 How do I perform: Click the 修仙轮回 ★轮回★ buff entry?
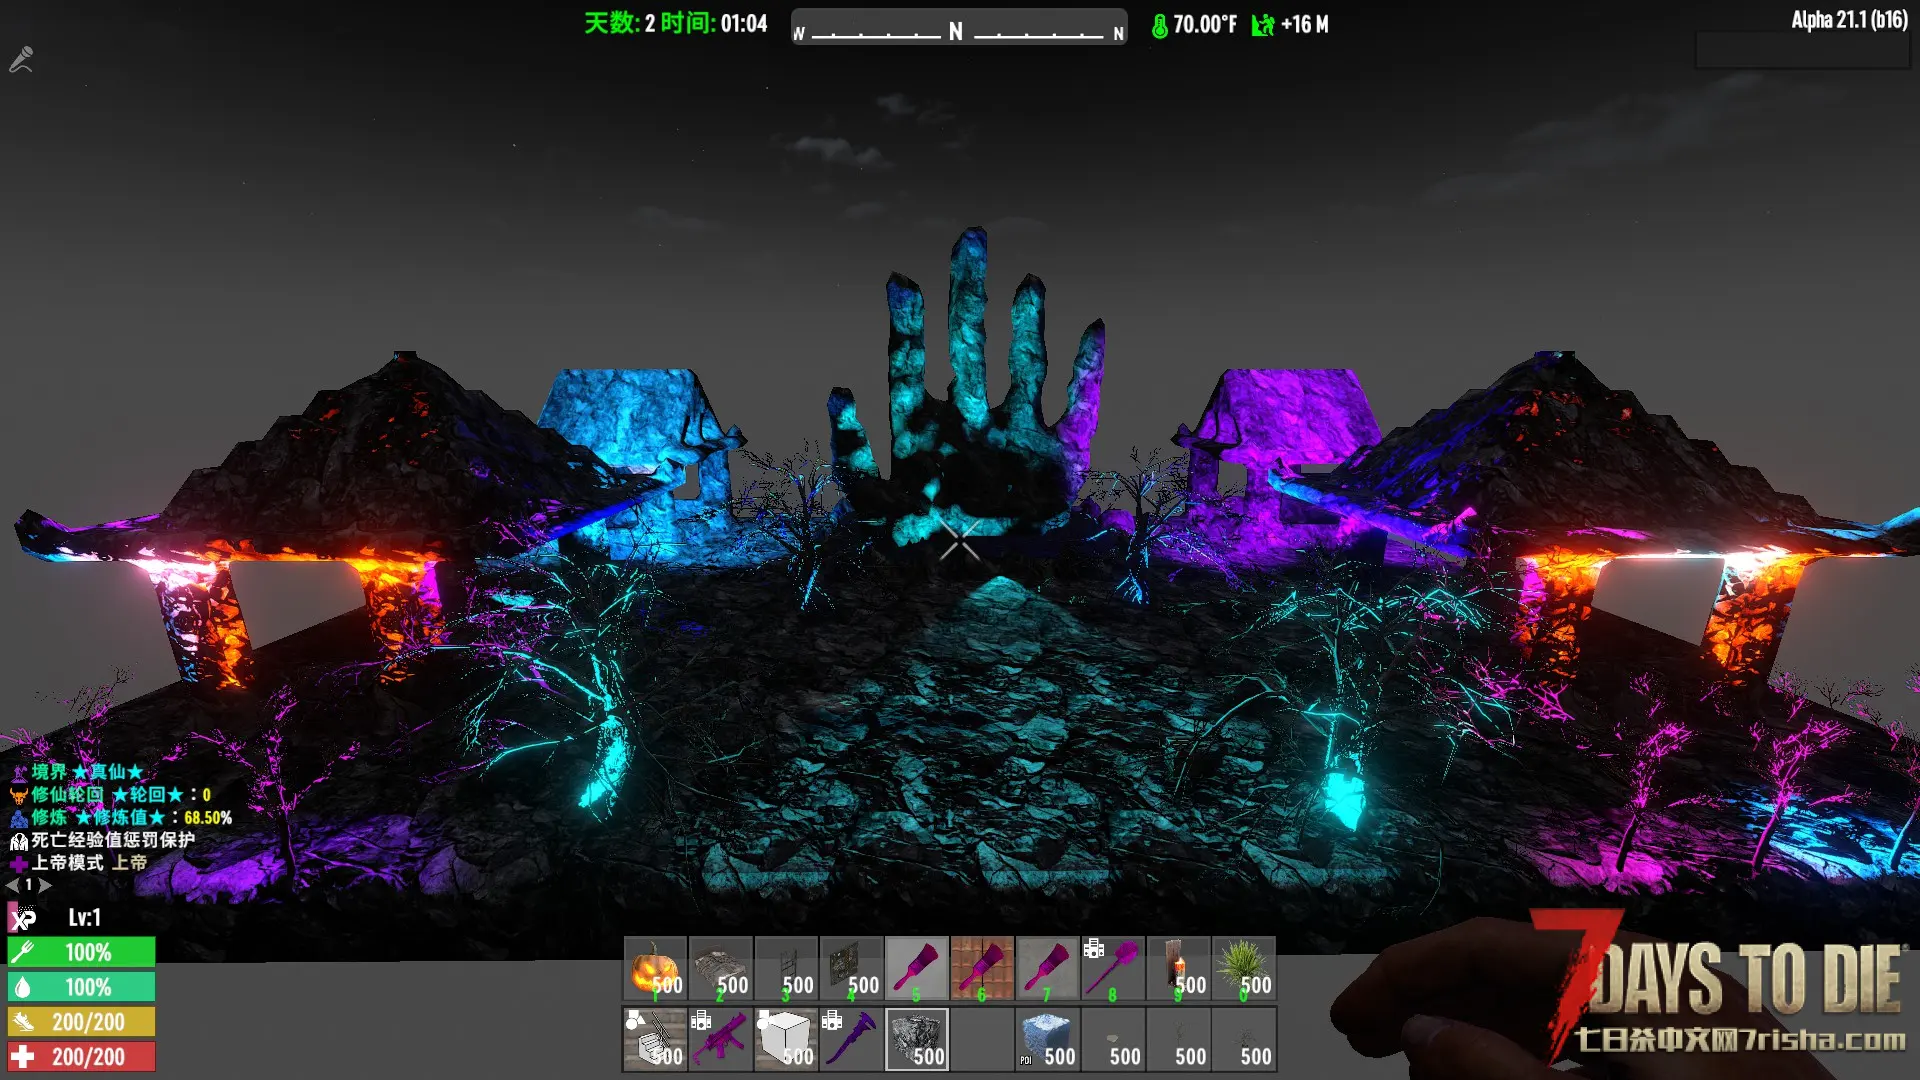(111, 795)
